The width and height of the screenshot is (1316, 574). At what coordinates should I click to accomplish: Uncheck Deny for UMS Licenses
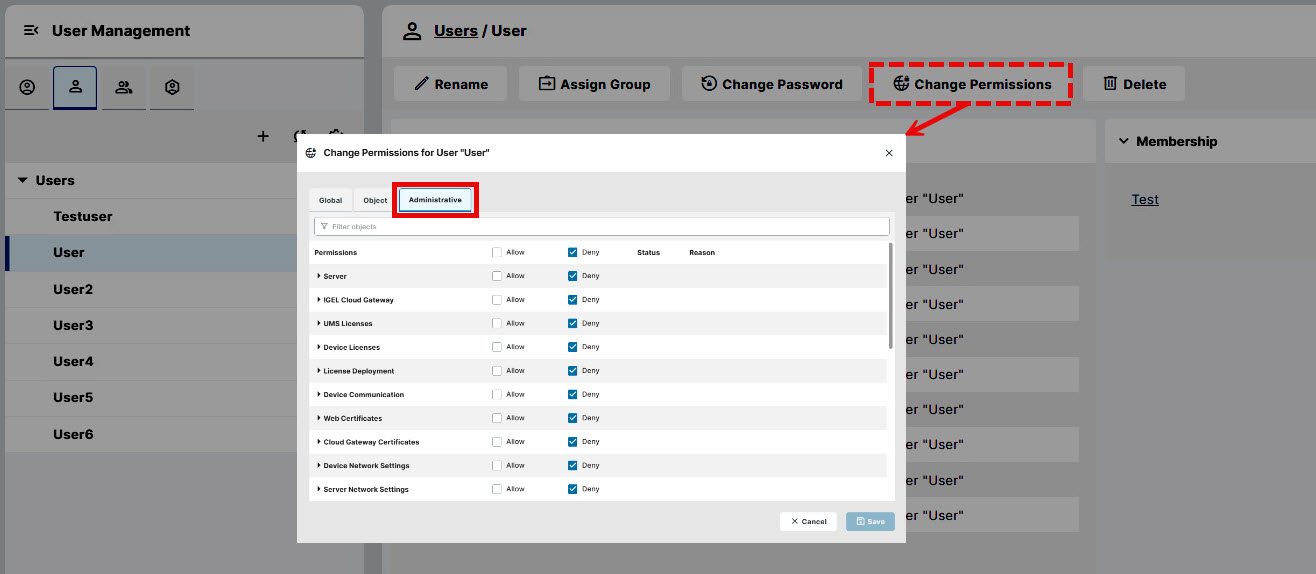coord(573,323)
